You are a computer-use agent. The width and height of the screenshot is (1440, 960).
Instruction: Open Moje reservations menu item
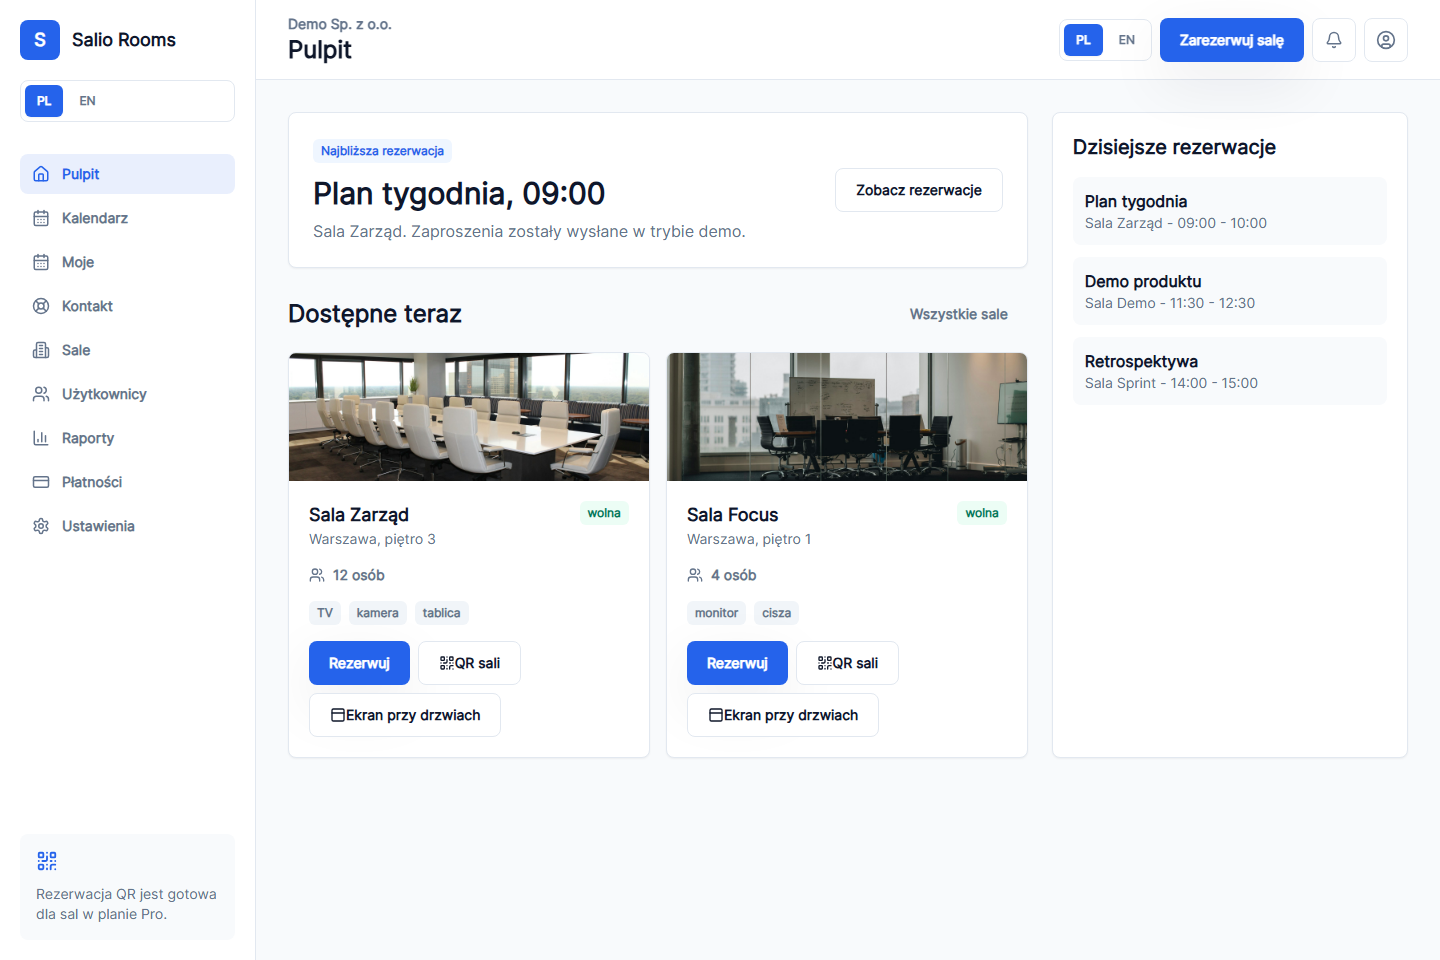pyautogui.click(x=127, y=262)
